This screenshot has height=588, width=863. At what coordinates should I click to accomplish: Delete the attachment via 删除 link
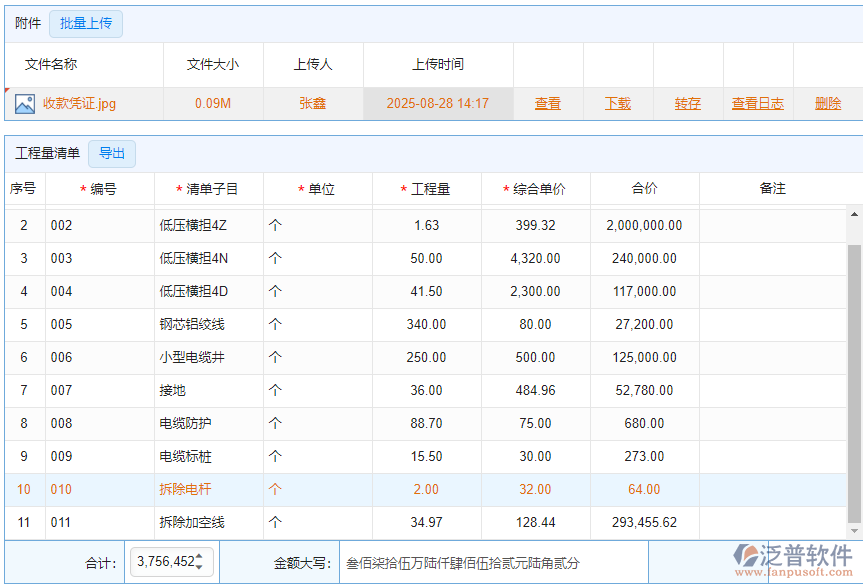[831, 103]
